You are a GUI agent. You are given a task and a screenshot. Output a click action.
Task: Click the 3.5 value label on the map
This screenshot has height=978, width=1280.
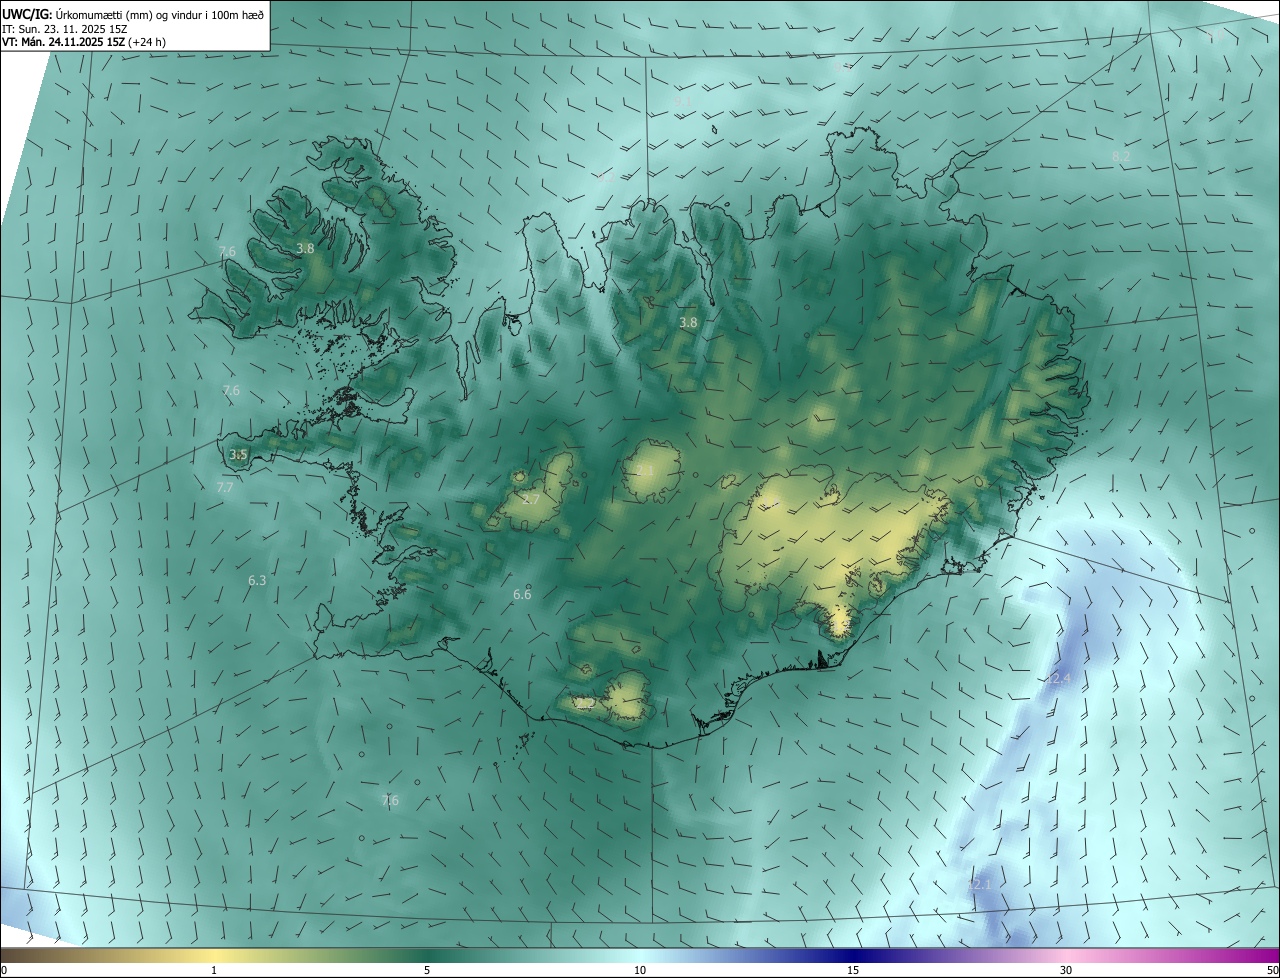[238, 455]
